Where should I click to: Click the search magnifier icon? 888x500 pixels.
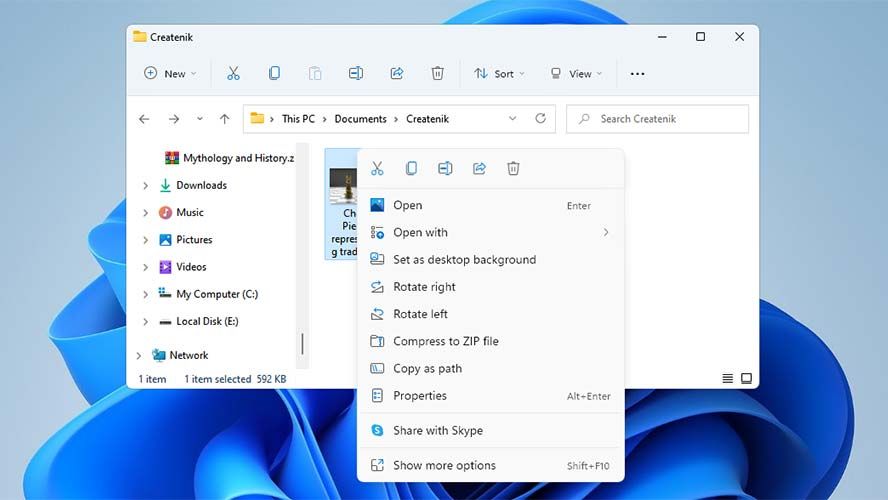584,118
